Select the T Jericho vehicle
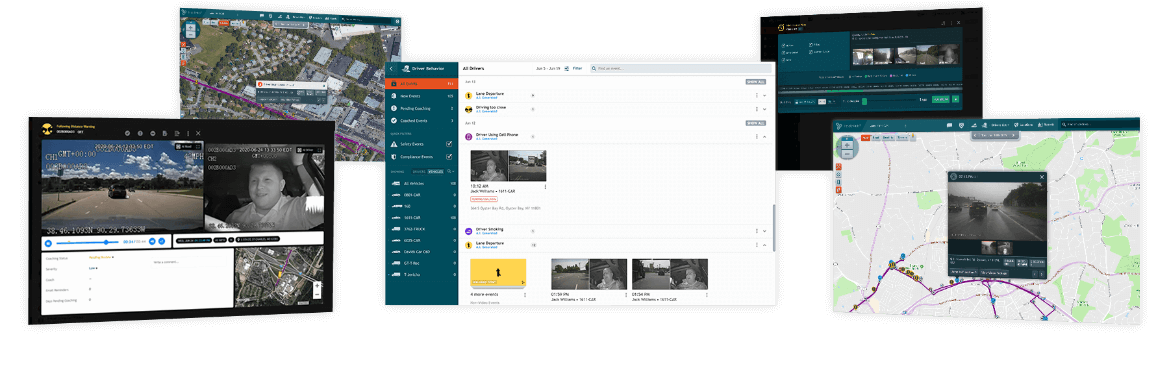The height and width of the screenshot is (366, 1169). click(422, 274)
